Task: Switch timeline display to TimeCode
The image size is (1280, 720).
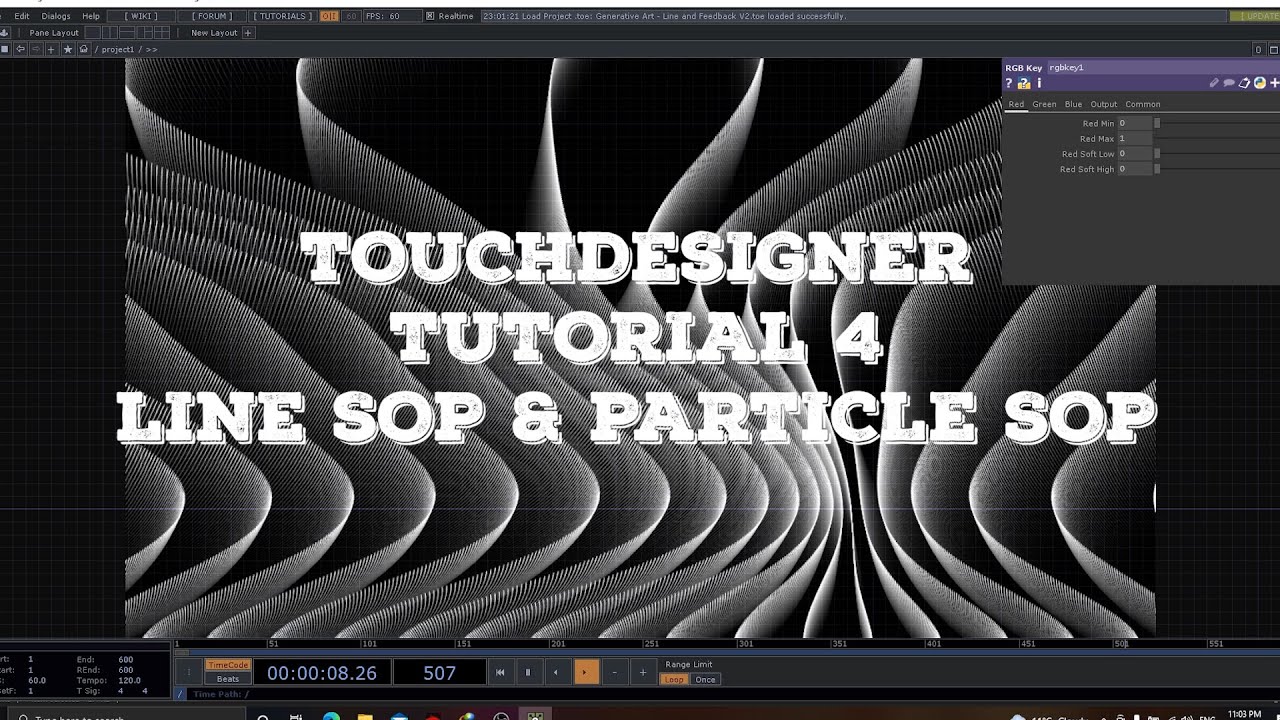Action: [227, 665]
